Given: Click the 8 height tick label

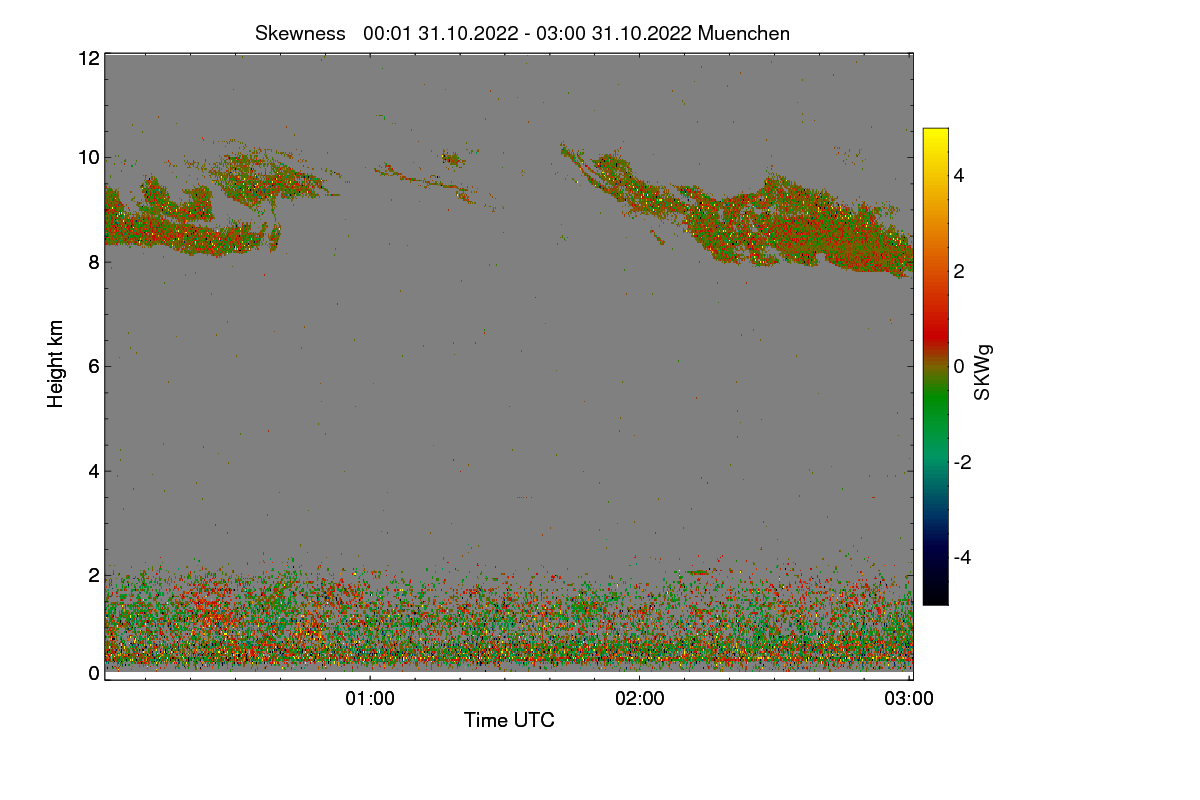Looking at the screenshot, I should pyautogui.click(x=94, y=262).
